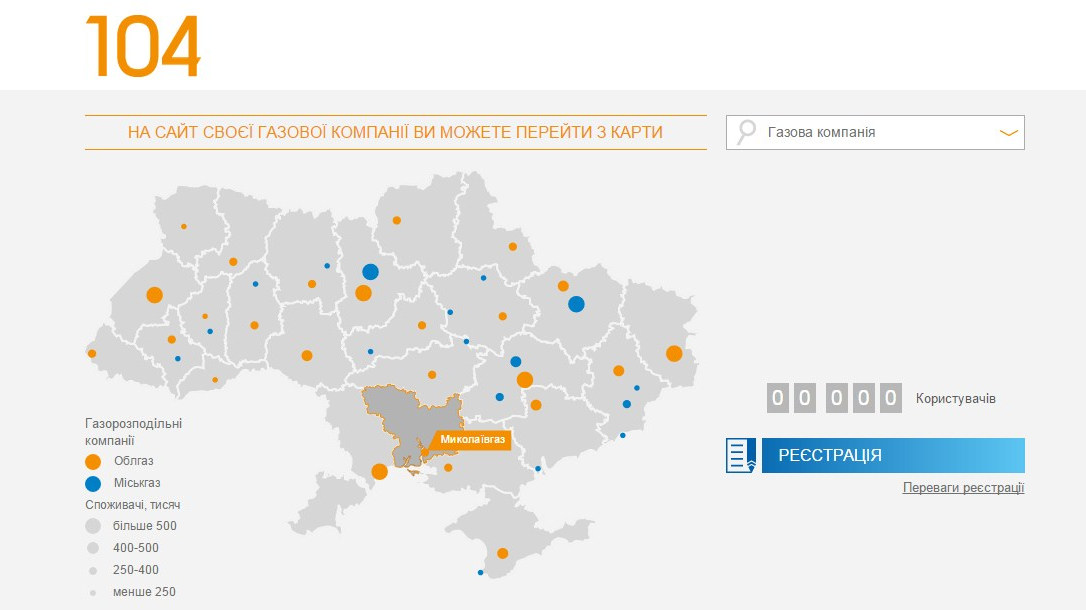Click the Миколаївгаз map label

[472, 439]
